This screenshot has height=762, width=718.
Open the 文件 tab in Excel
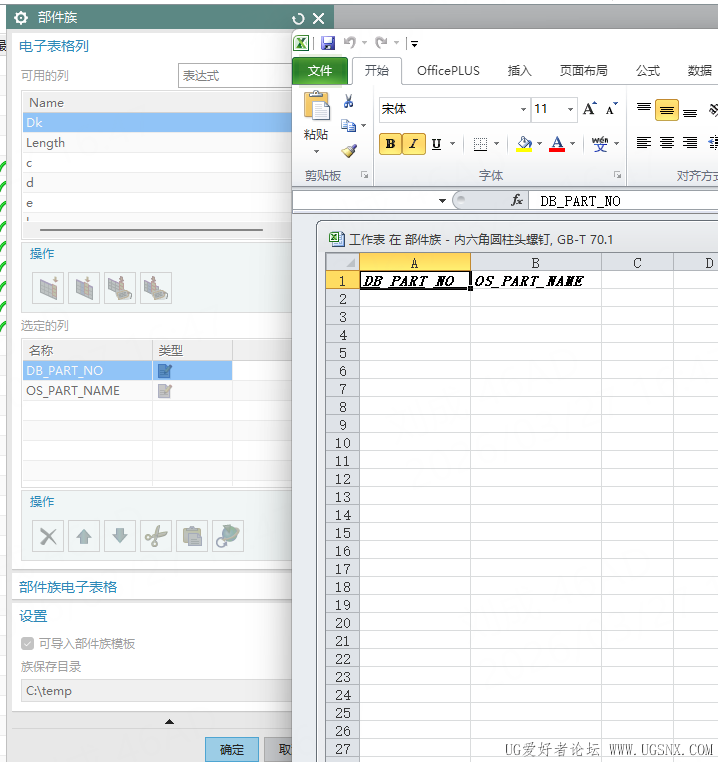pos(320,71)
